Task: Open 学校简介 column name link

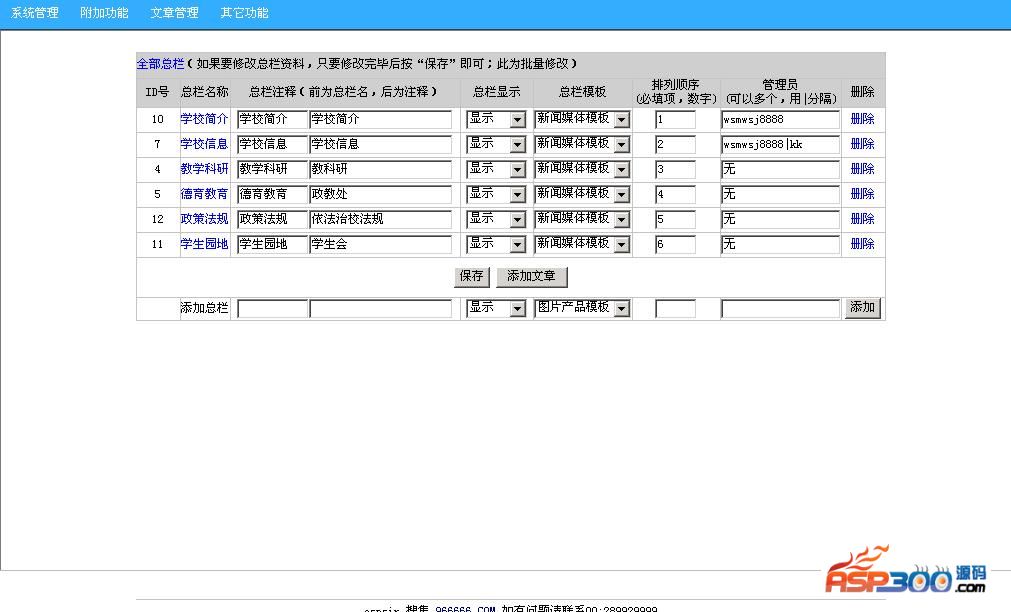Action: tap(204, 119)
